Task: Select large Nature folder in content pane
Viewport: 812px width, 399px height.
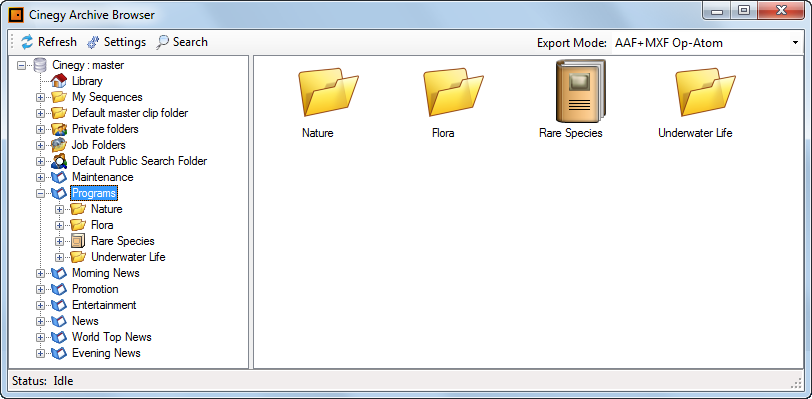Action: click(328, 92)
